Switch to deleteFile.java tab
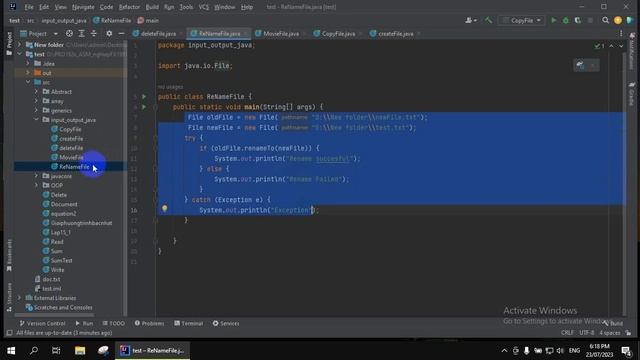 (158, 33)
